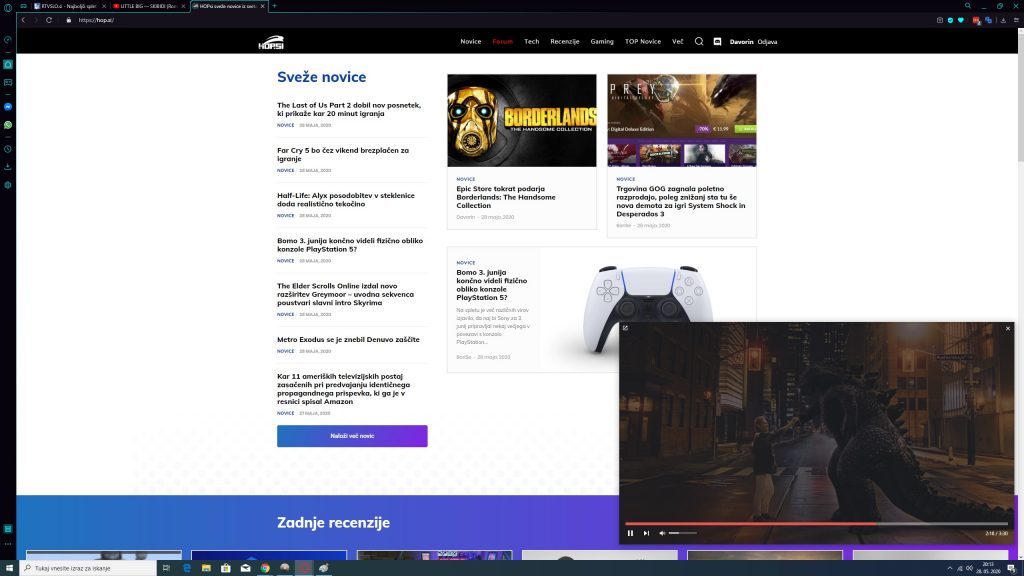Search open tabs magnifier icon
Viewport: 1024px width, 576px height.
[x=968, y=6]
